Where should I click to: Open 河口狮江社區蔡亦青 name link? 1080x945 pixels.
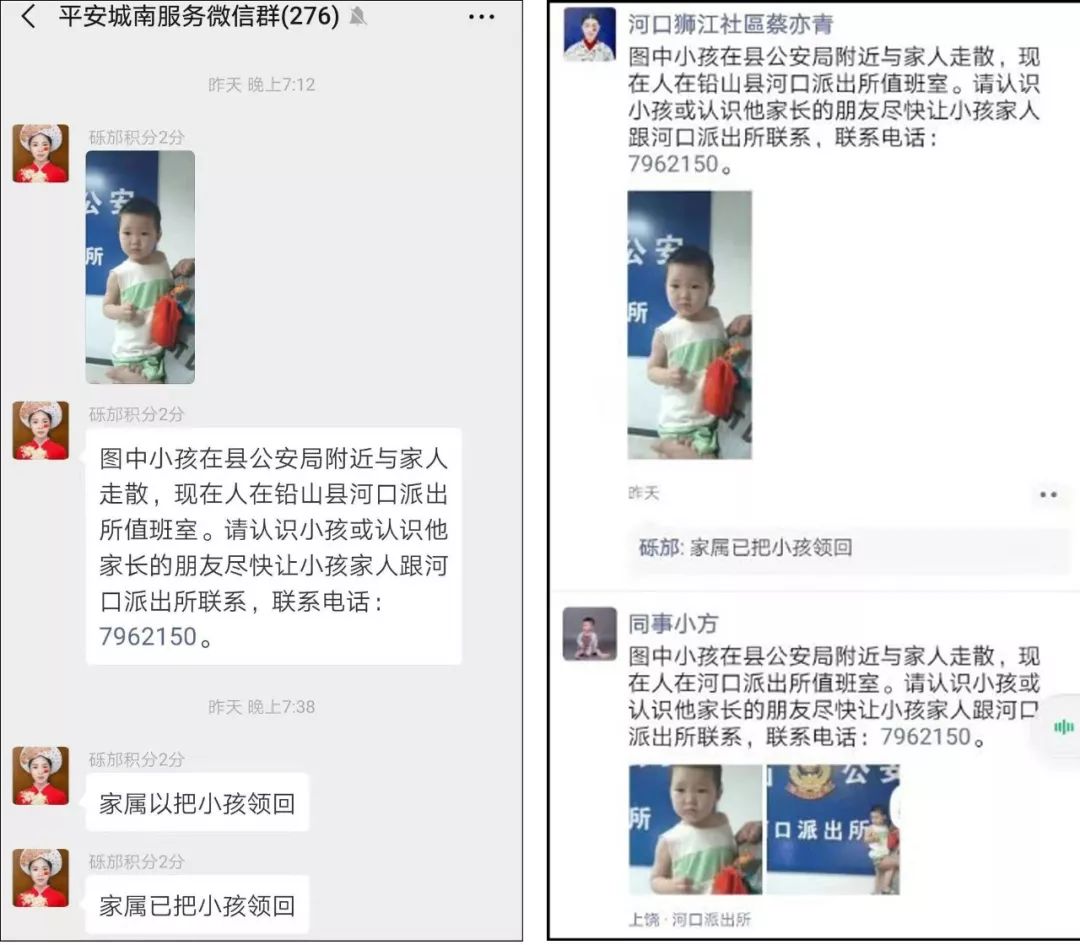click(730, 24)
